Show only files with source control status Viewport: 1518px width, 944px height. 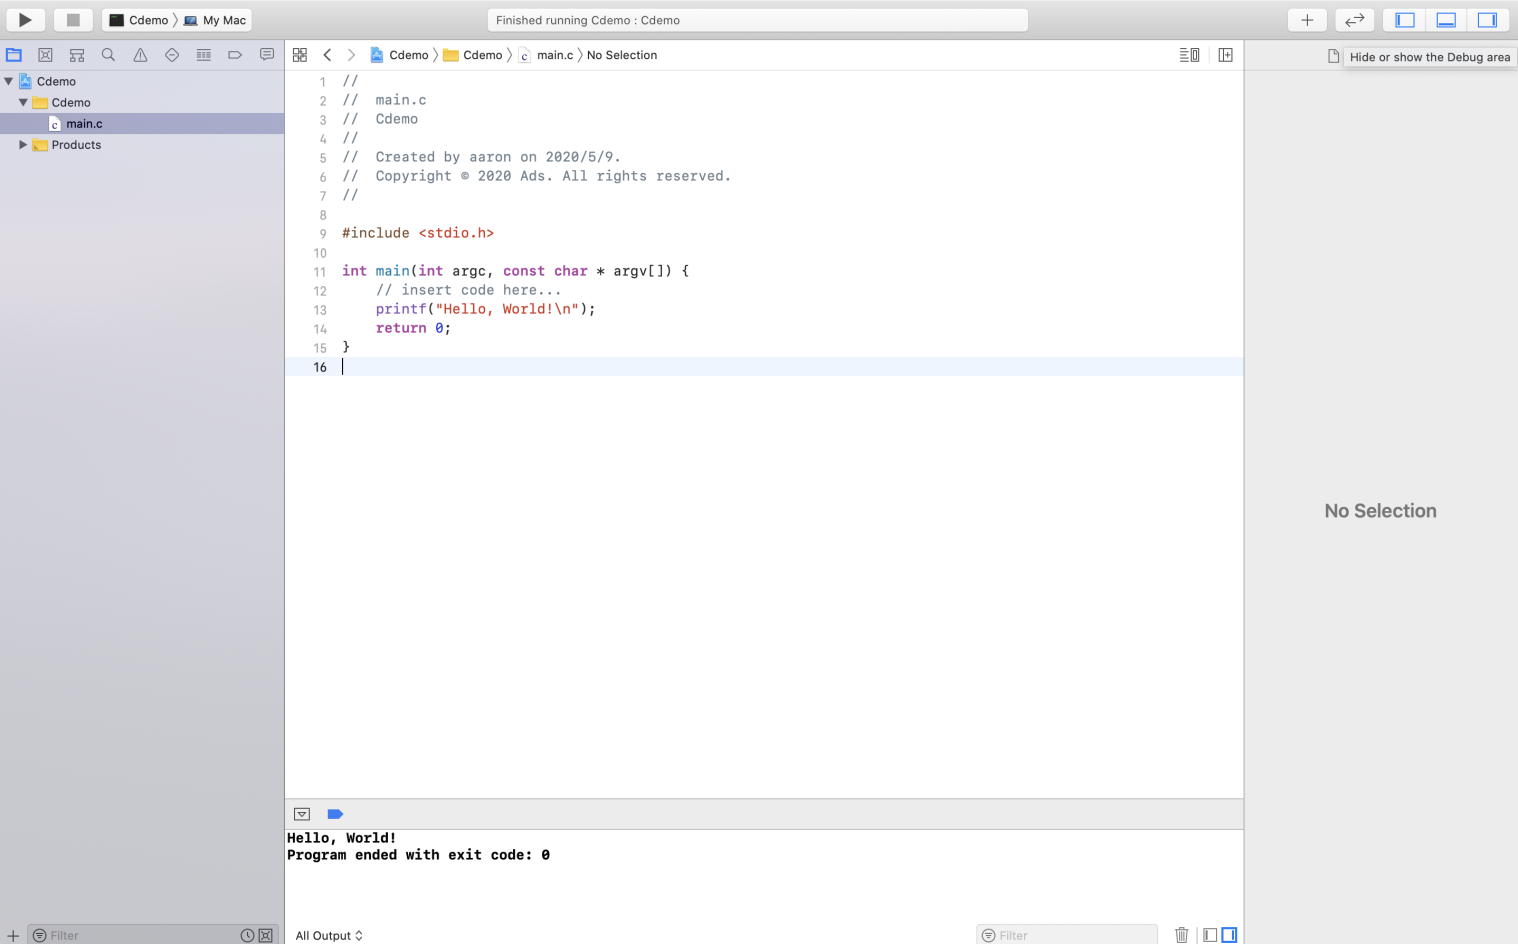pyautogui.click(x=265, y=935)
